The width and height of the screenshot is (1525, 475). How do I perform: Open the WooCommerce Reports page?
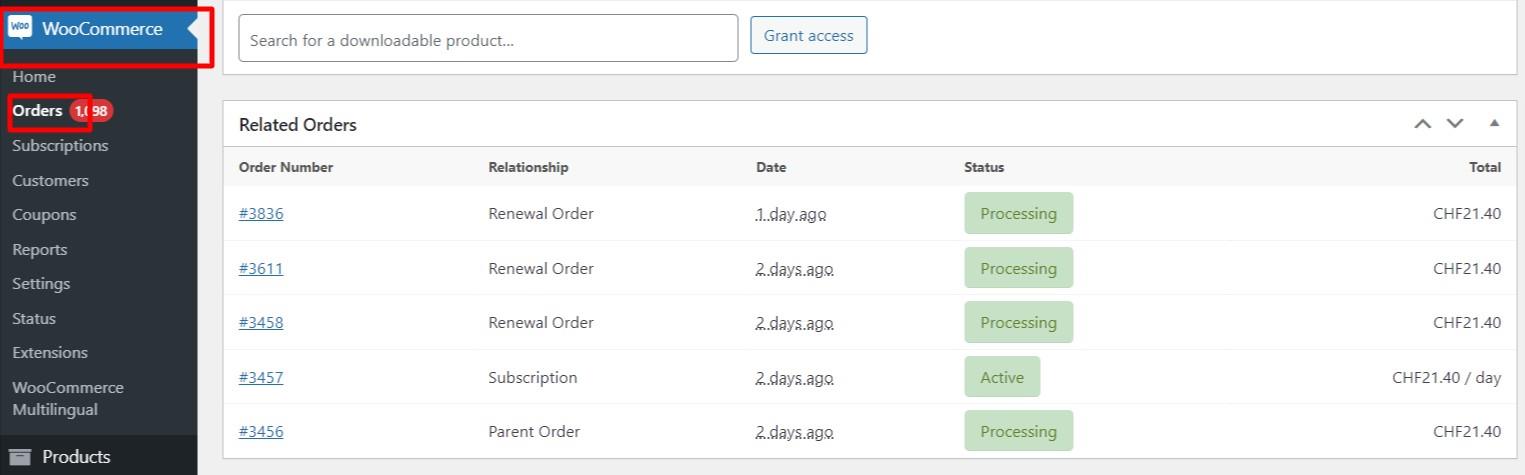pyautogui.click(x=40, y=250)
